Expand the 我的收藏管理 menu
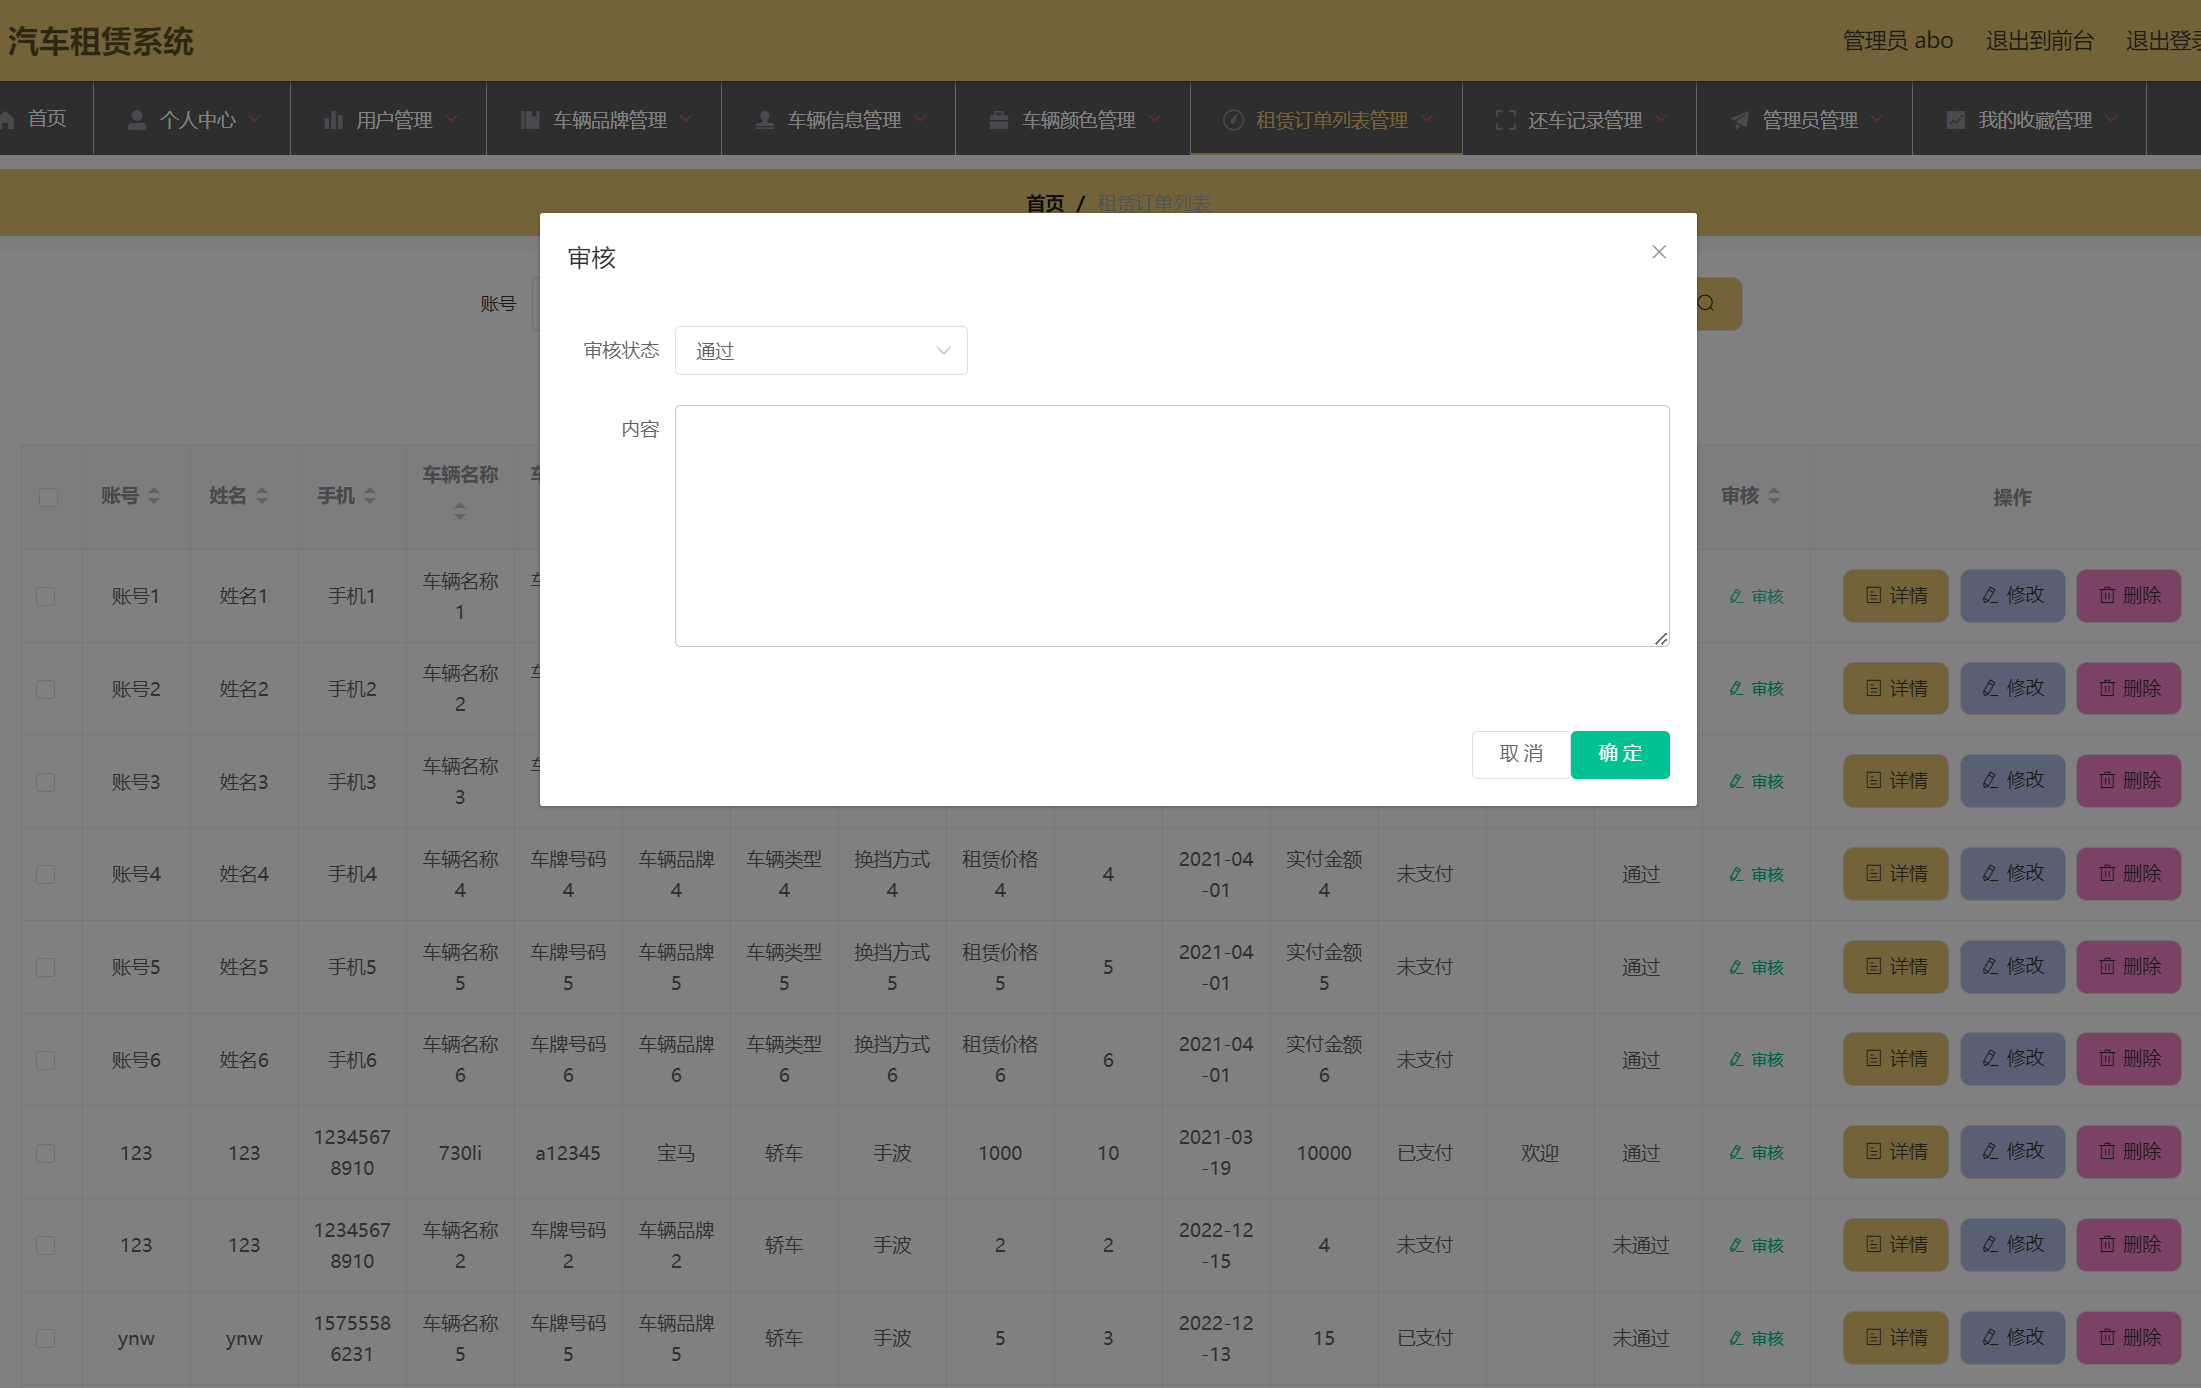 click(2034, 120)
